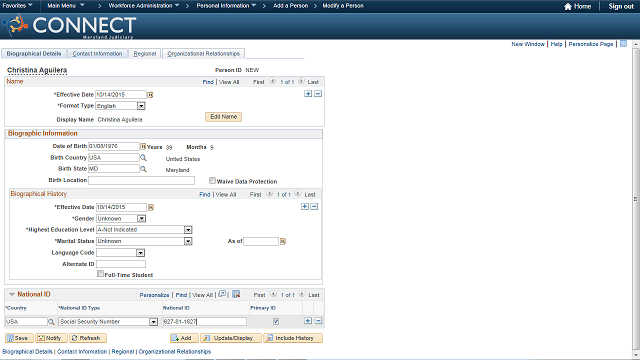Screen dimensions: 640x360
Task: Add a new Name row with plus icon
Action: pos(308,94)
